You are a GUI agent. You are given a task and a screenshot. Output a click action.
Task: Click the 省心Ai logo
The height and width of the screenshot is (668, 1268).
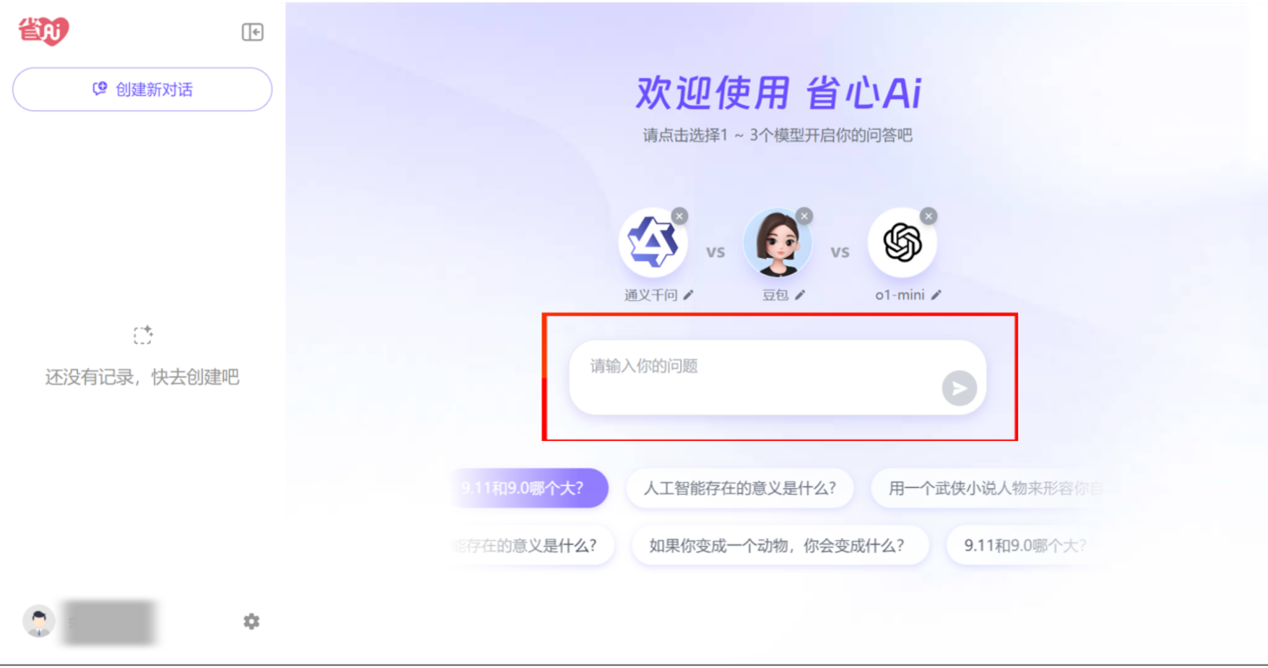[x=44, y=31]
